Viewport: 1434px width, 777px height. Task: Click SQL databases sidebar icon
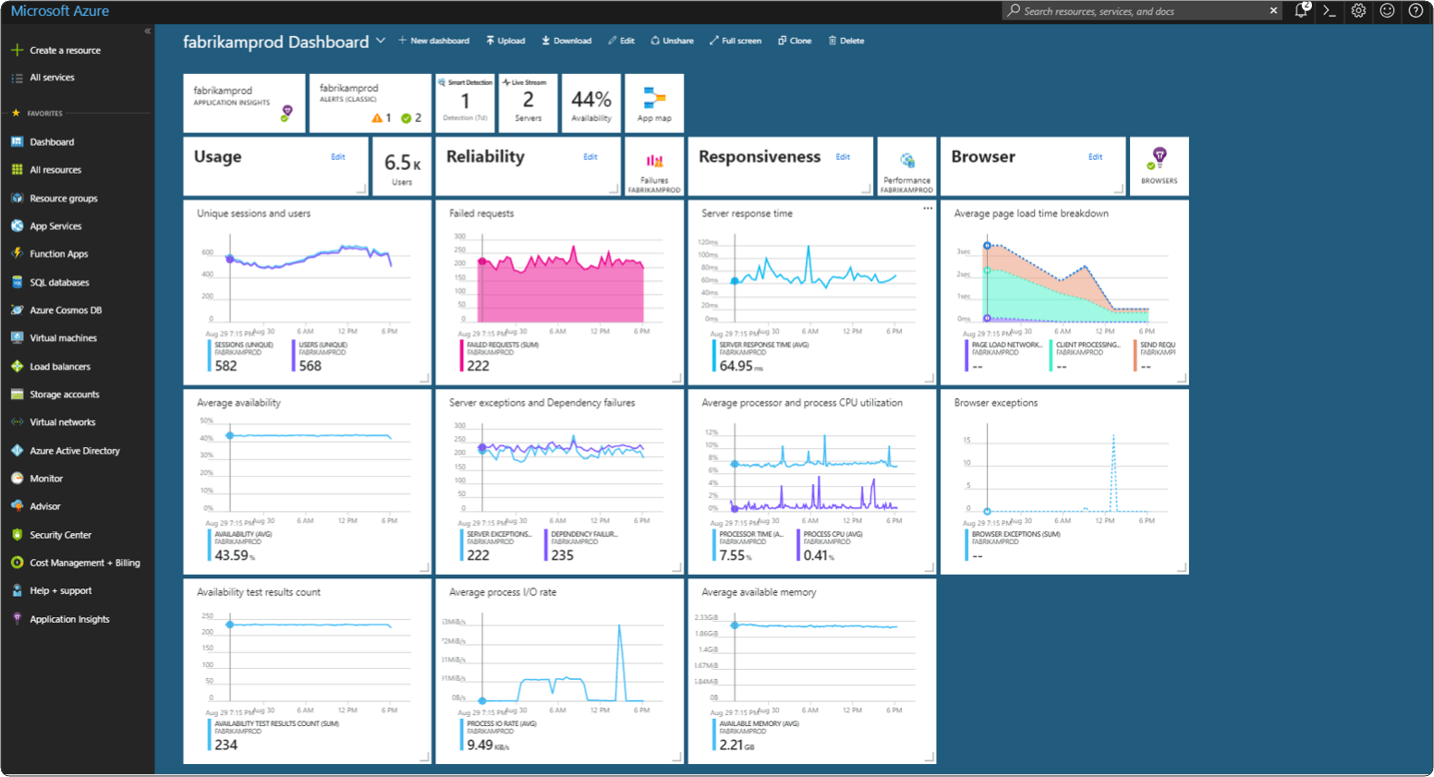click(x=16, y=282)
